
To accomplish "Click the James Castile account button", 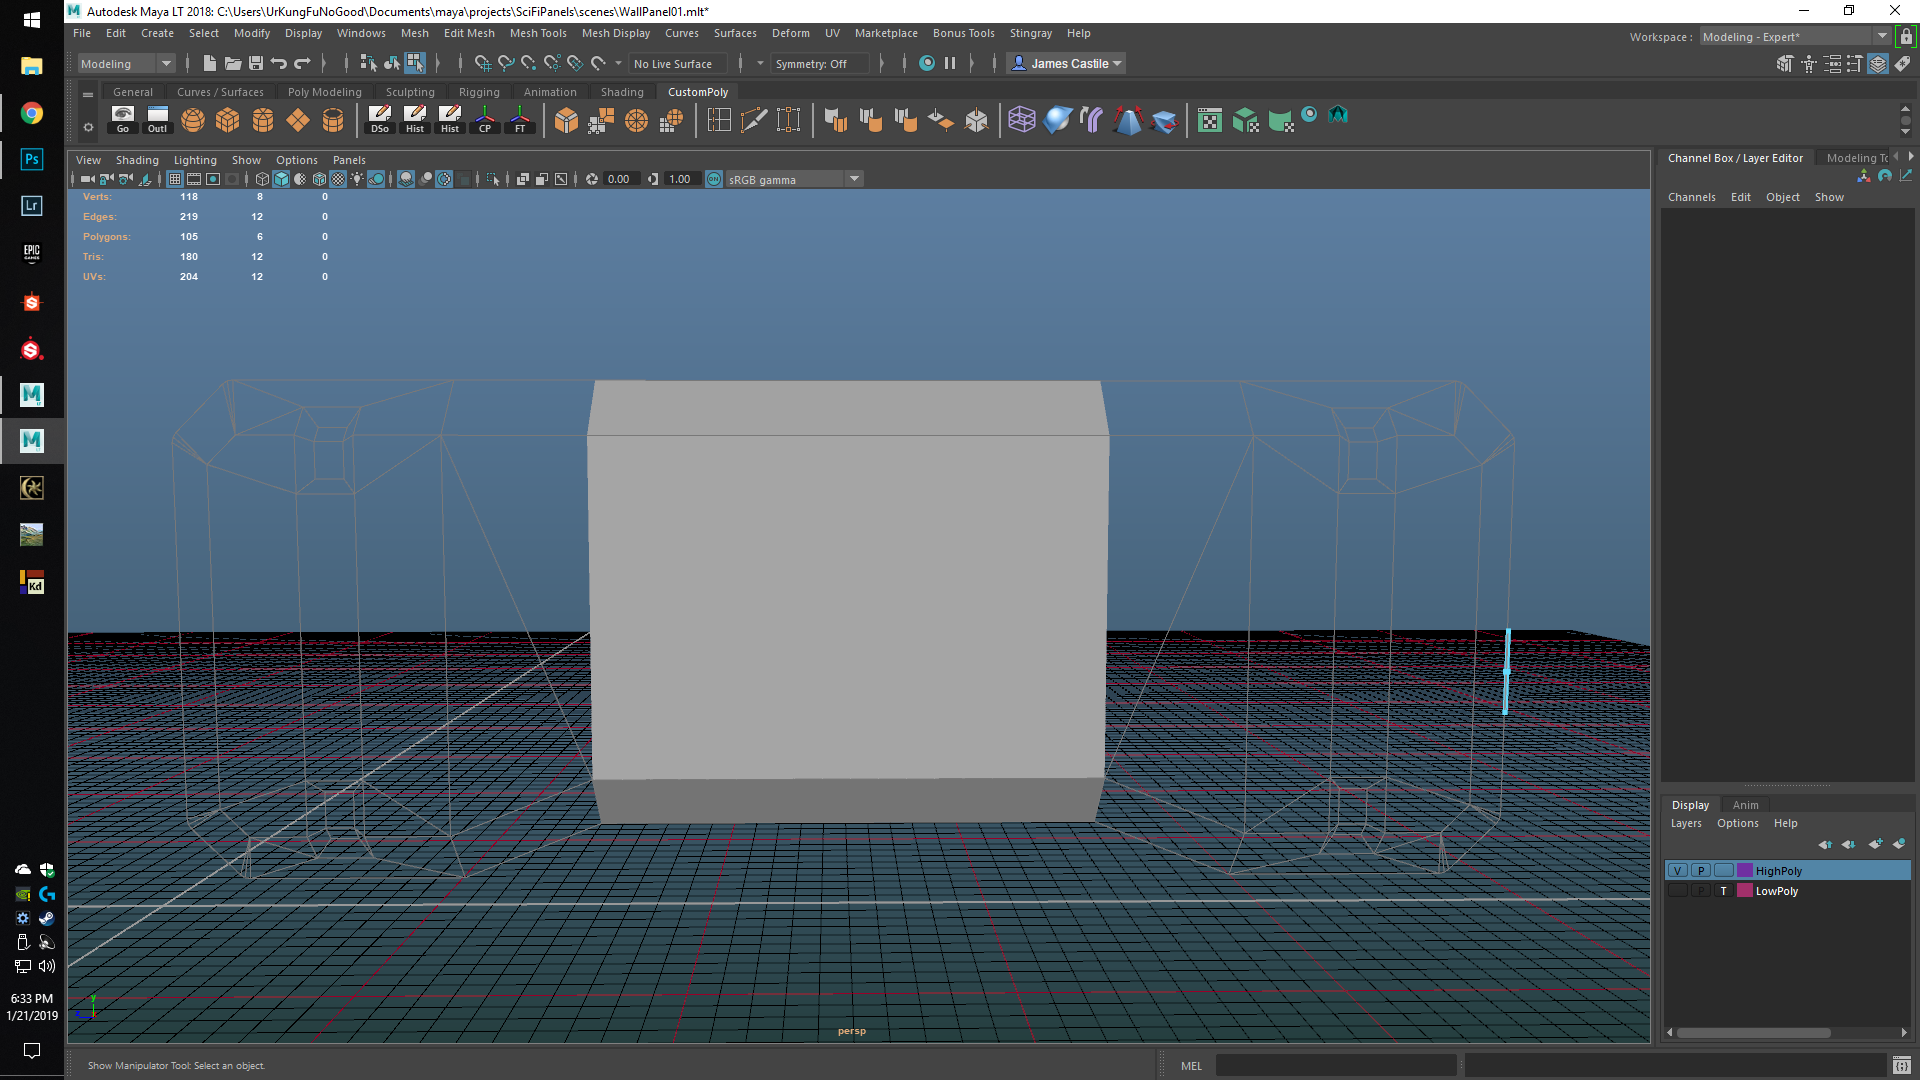I will [x=1066, y=63].
